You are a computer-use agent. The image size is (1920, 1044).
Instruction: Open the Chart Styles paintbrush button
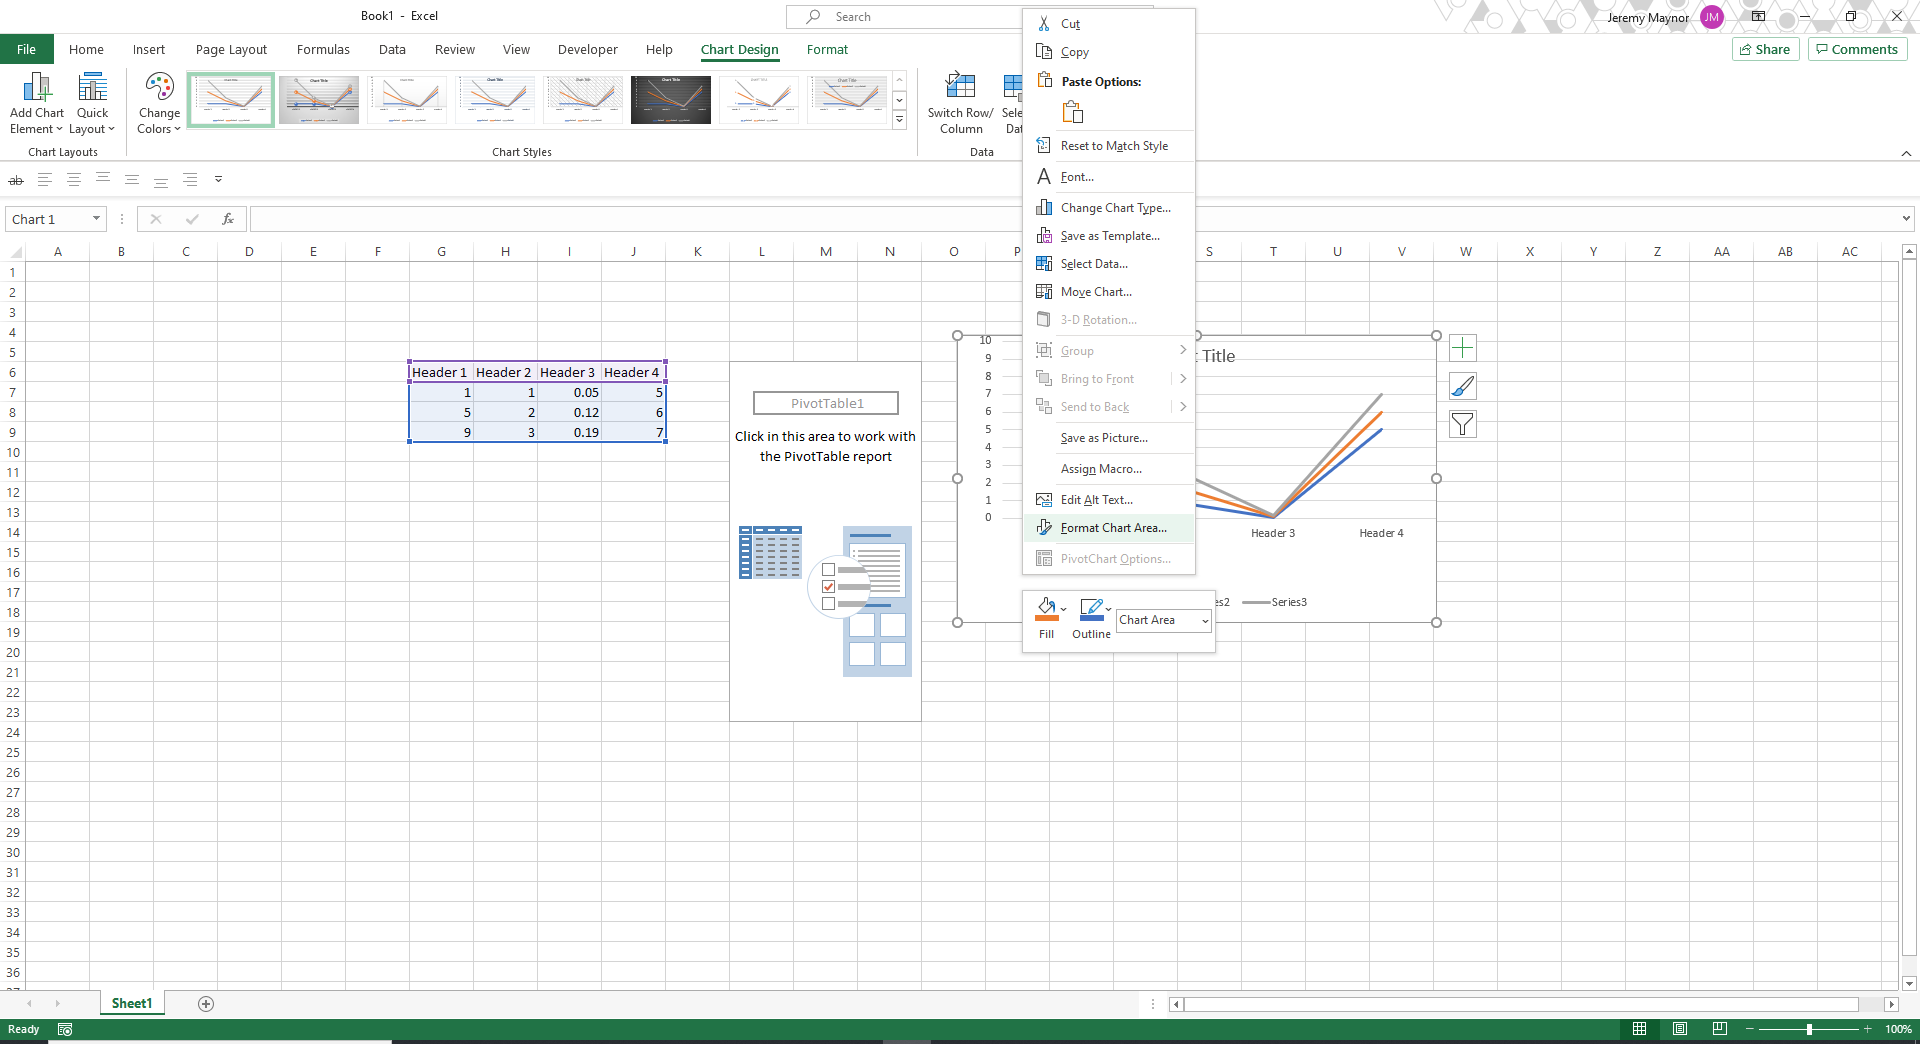(x=1462, y=386)
